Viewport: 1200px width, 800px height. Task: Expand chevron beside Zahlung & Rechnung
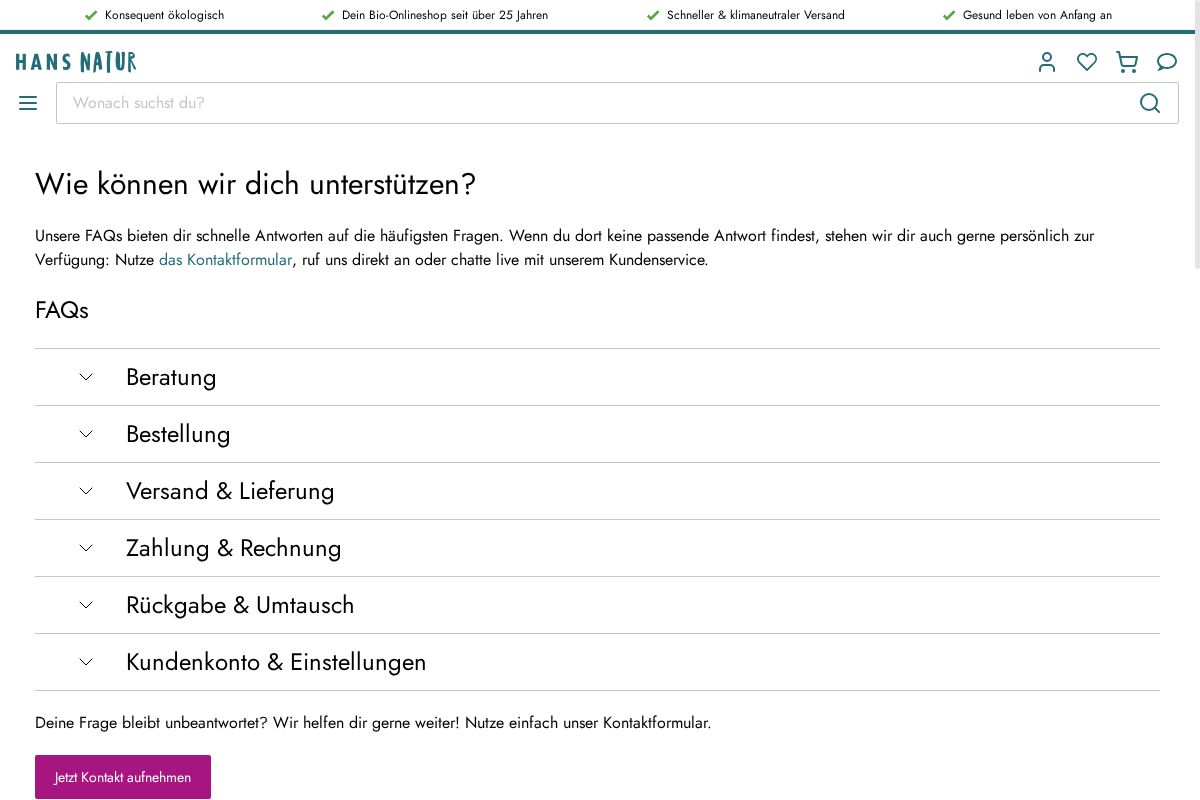86,548
